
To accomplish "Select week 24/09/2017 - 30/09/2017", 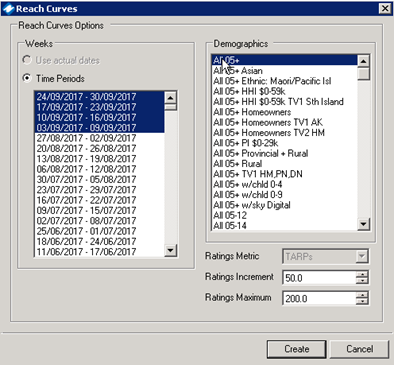I will (99, 97).
